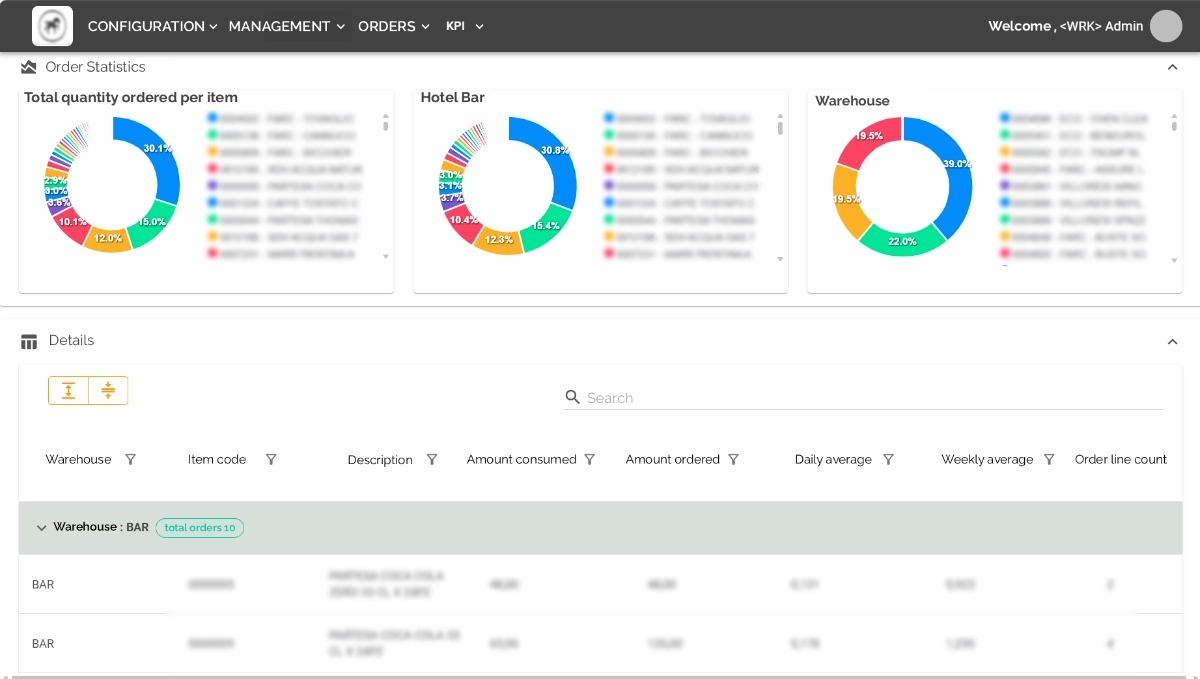Viewport: 1200px width, 679px height.
Task: Click the expand all rows icon
Action: tap(68, 390)
